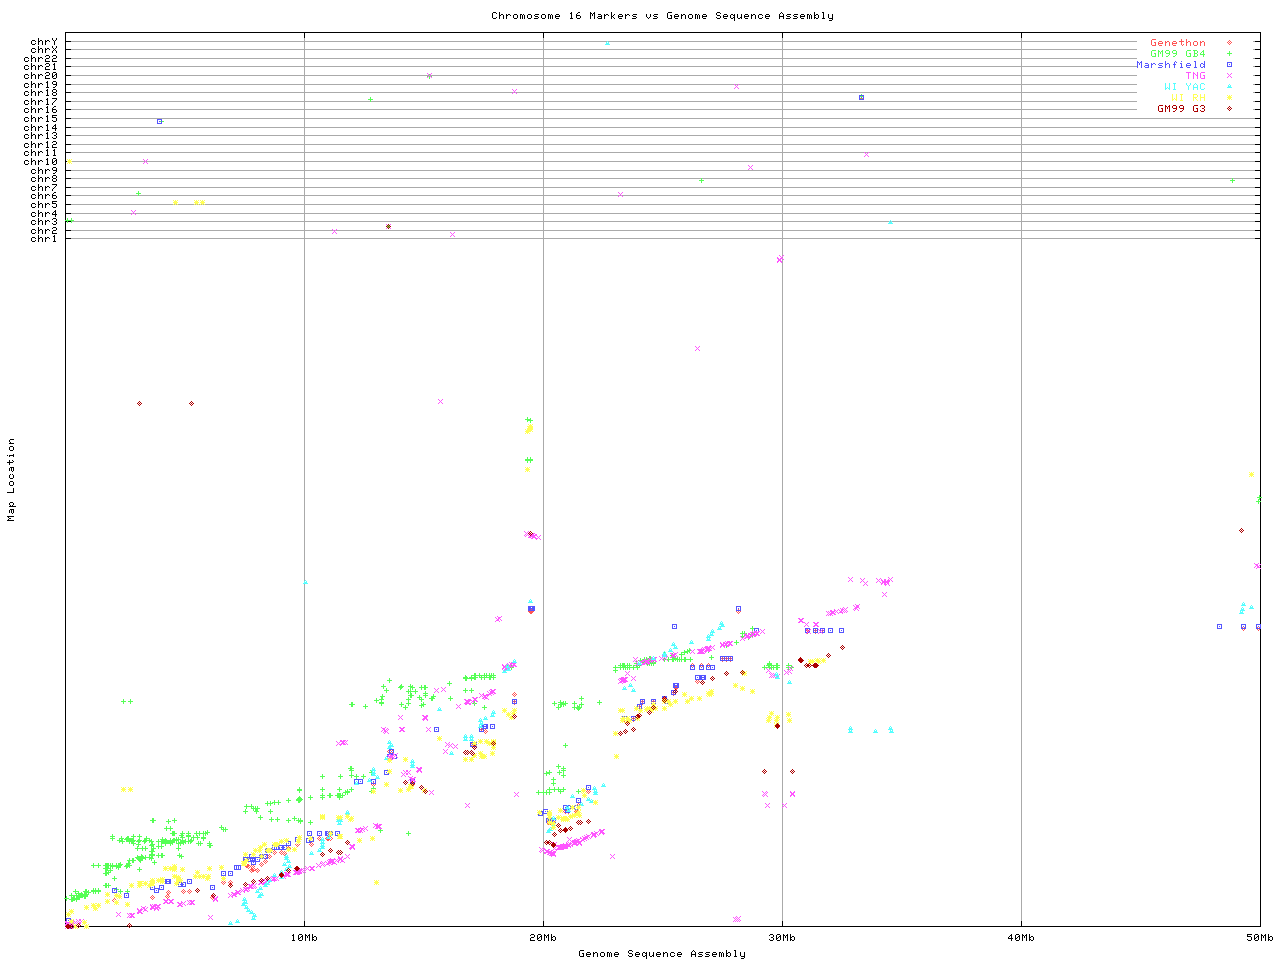Click the 50Mb x-axis tick label
The image size is (1280, 960).
coord(1259,938)
